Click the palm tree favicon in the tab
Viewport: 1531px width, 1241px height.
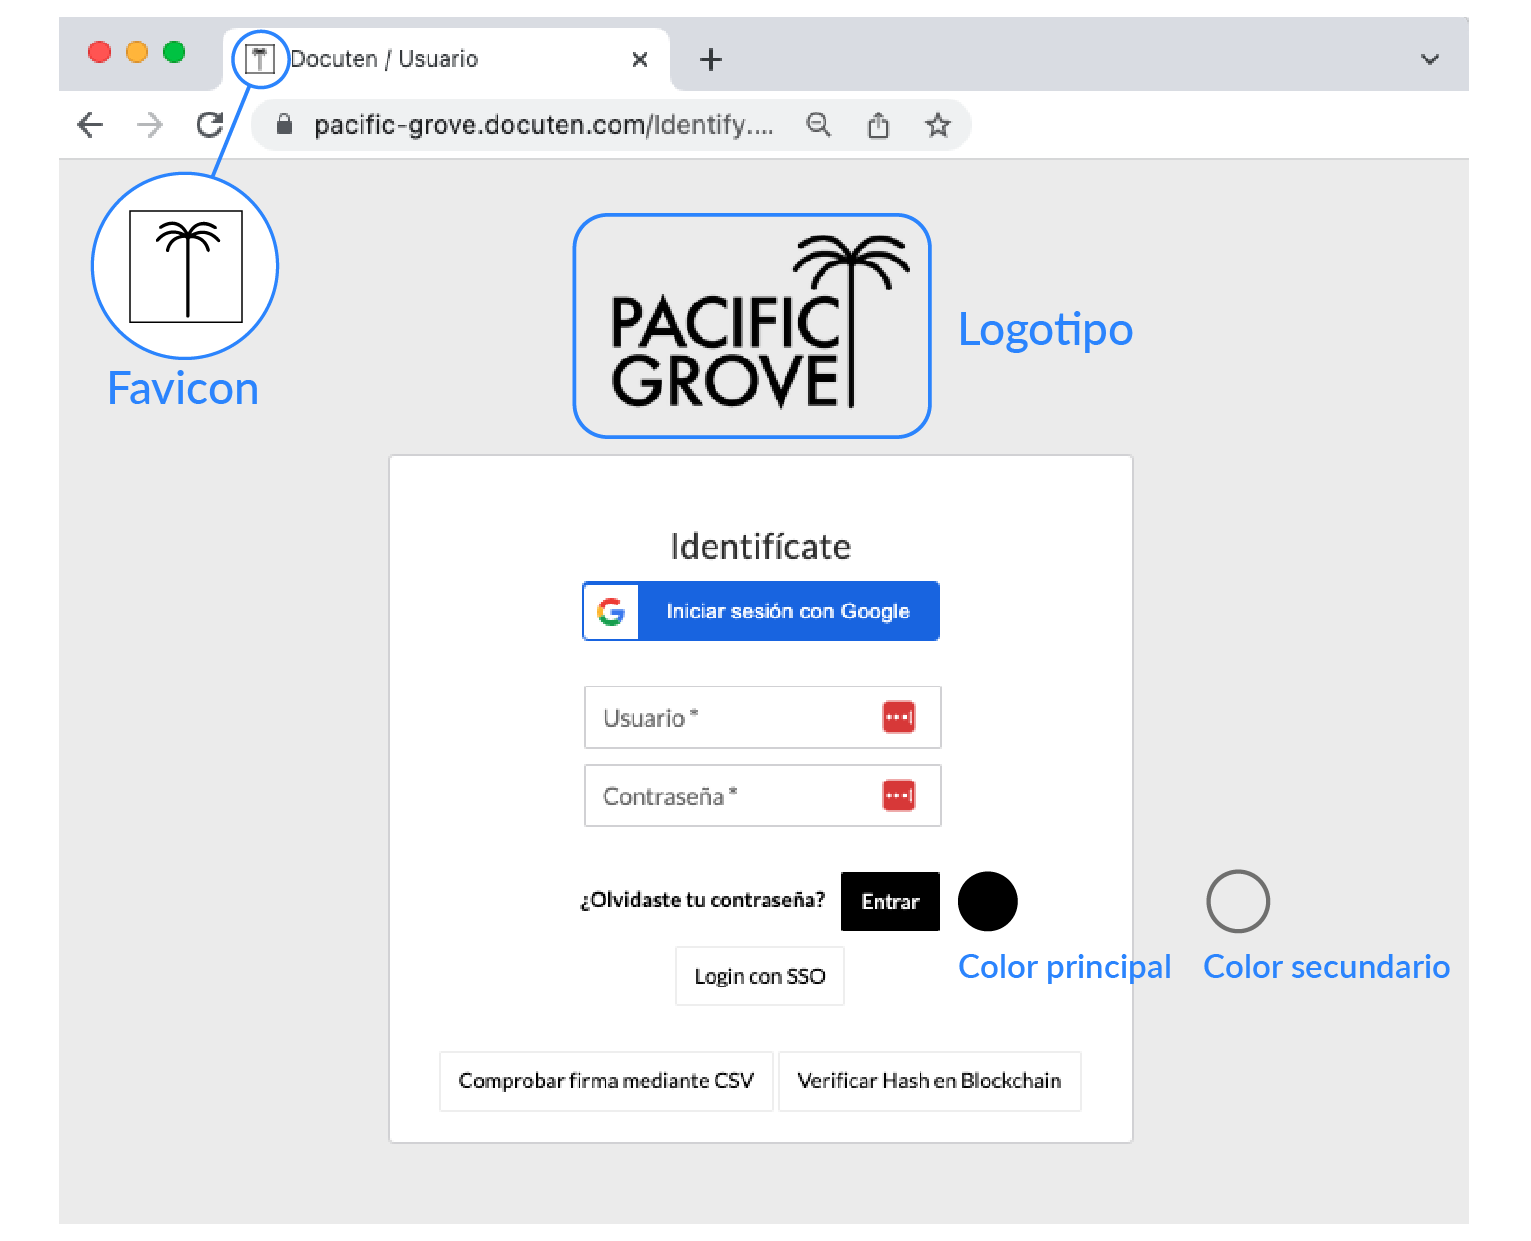point(260,59)
